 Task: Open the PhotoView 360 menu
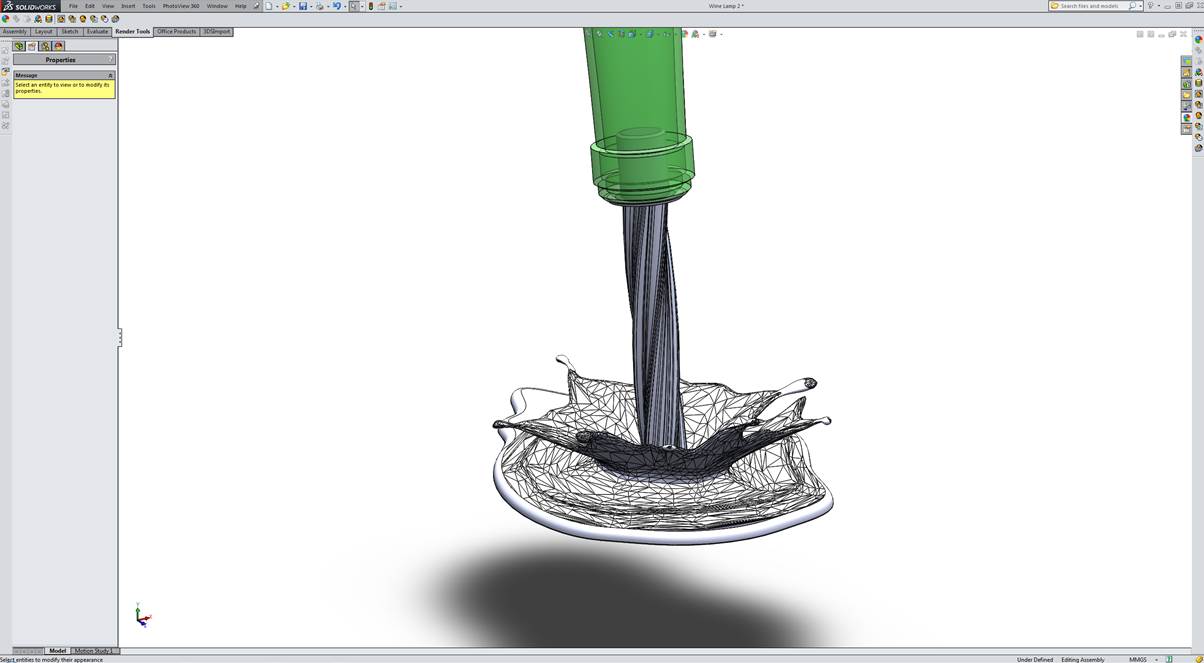coord(181,6)
